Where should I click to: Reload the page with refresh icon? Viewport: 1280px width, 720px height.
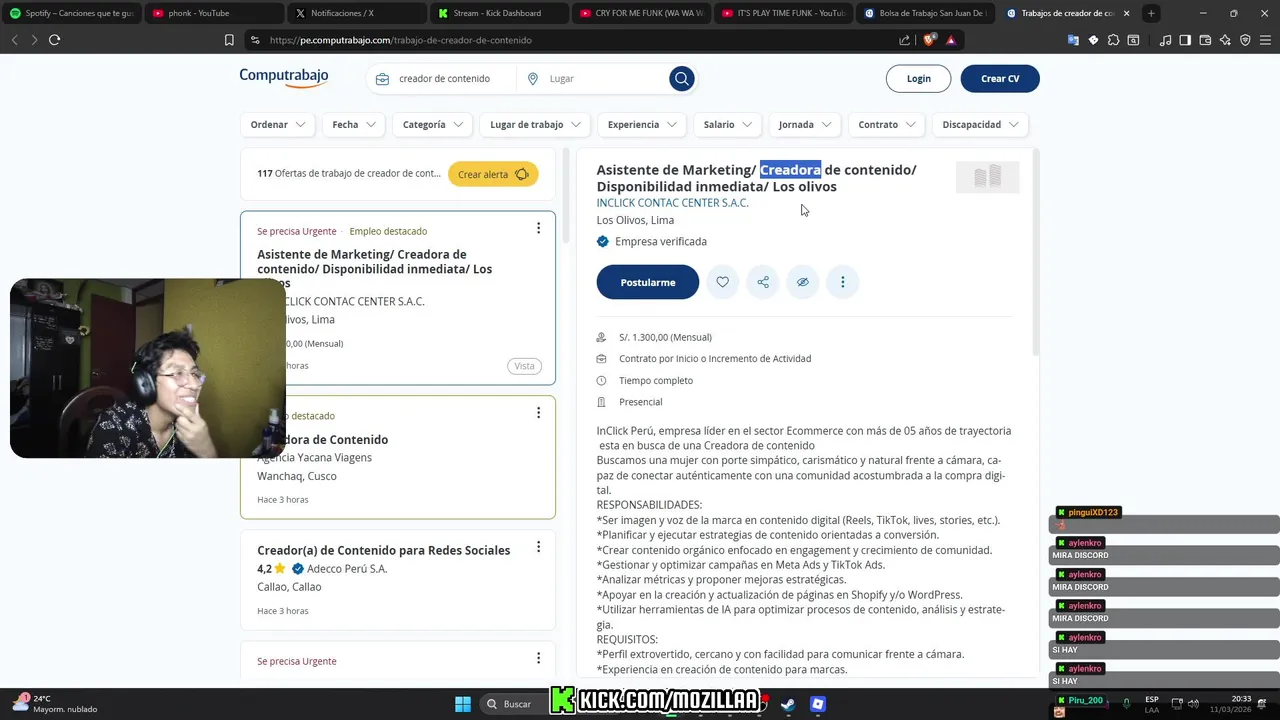[x=54, y=40]
